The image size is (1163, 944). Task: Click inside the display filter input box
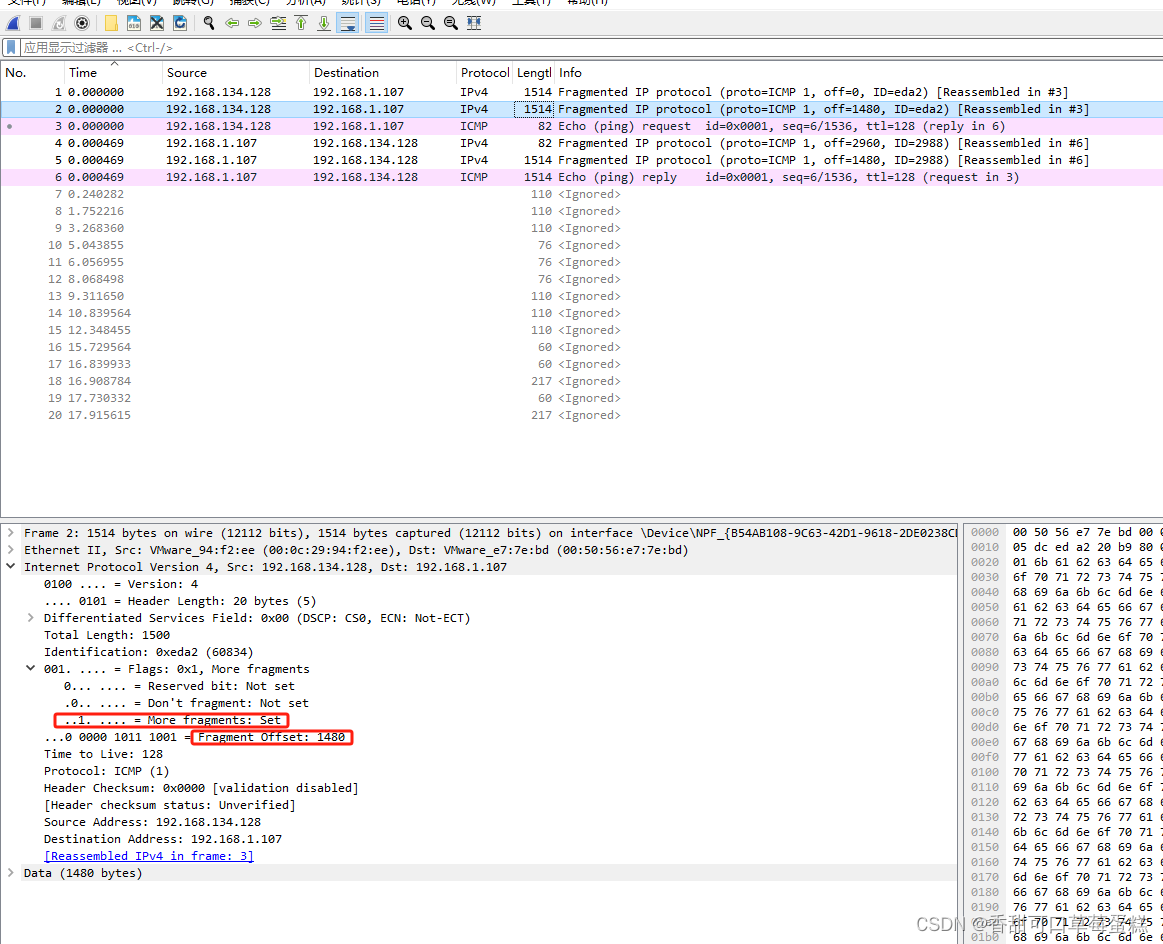tap(300, 47)
